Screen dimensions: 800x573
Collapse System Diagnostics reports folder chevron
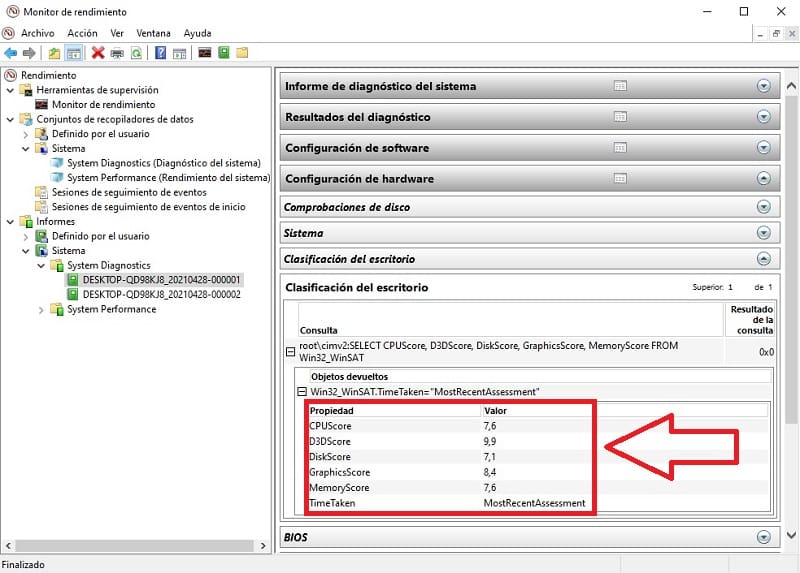tap(41, 266)
